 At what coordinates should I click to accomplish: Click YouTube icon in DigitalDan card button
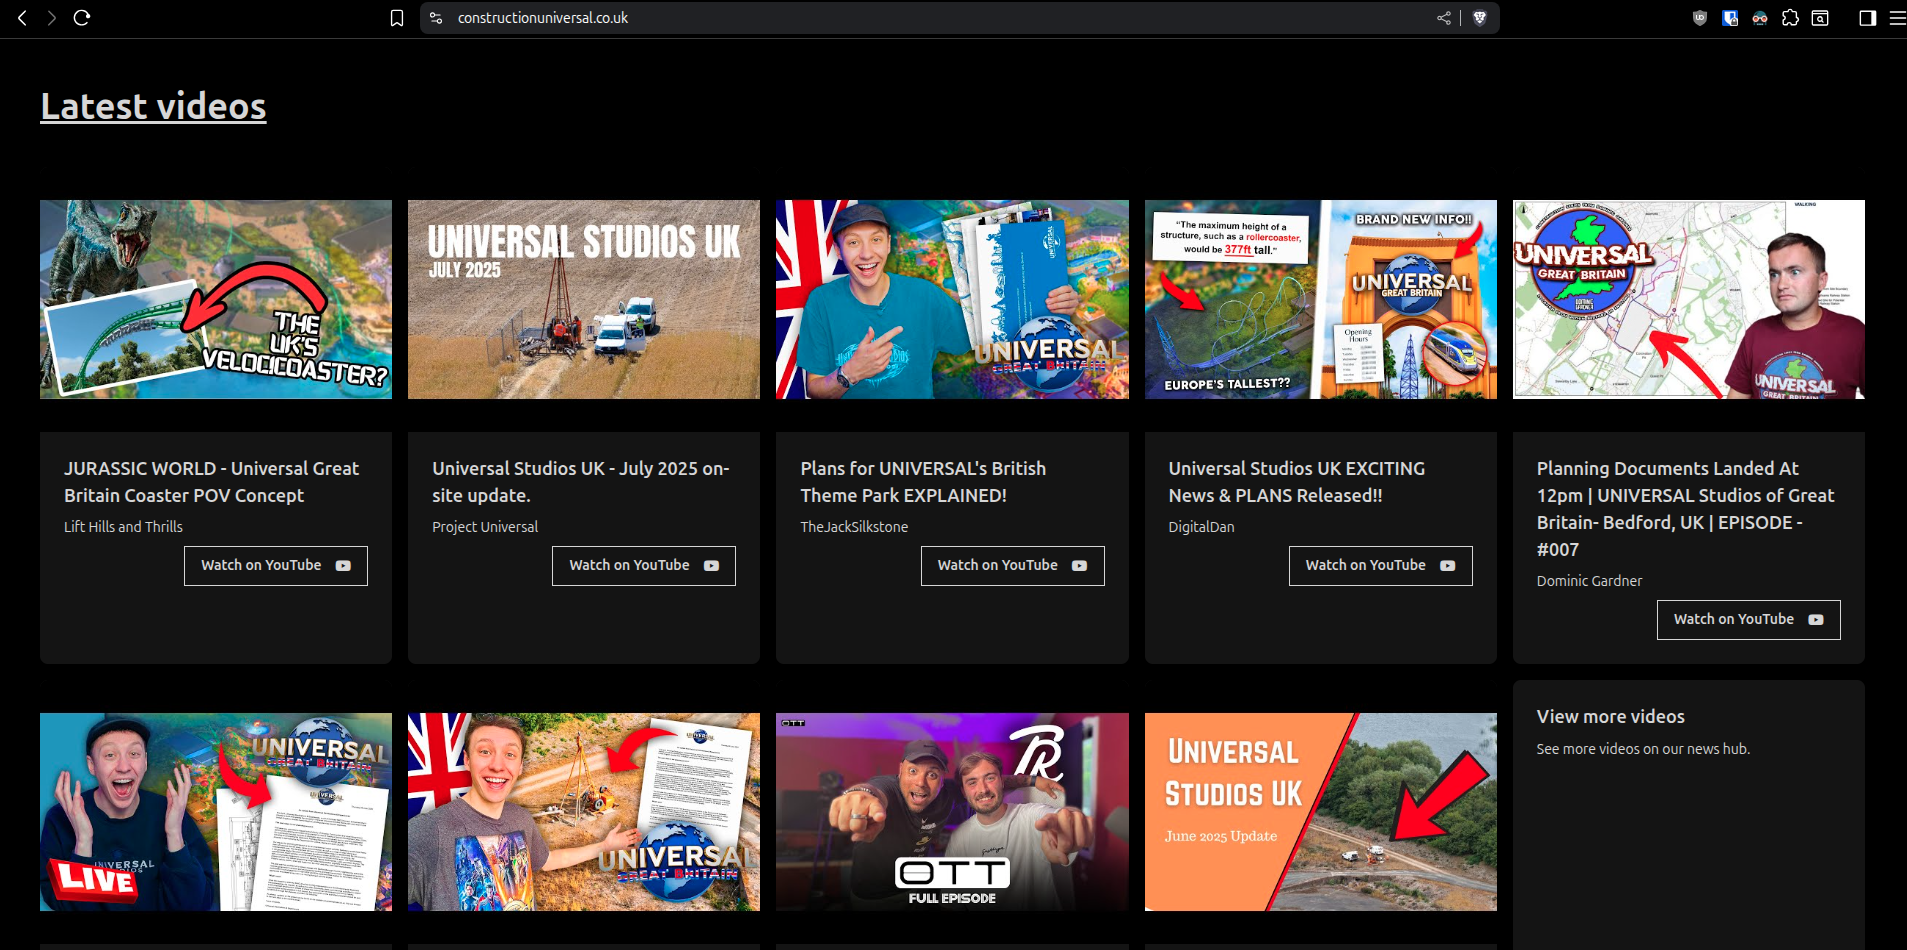[x=1447, y=566]
